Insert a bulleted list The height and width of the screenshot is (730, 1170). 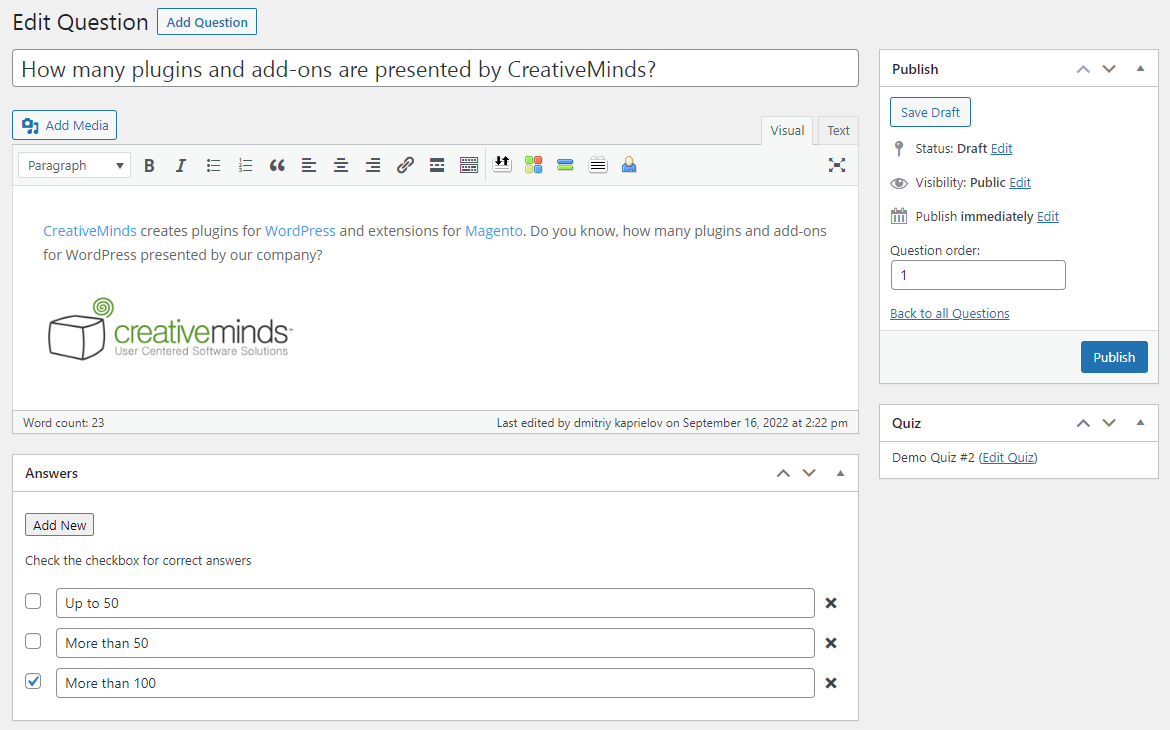click(x=213, y=166)
